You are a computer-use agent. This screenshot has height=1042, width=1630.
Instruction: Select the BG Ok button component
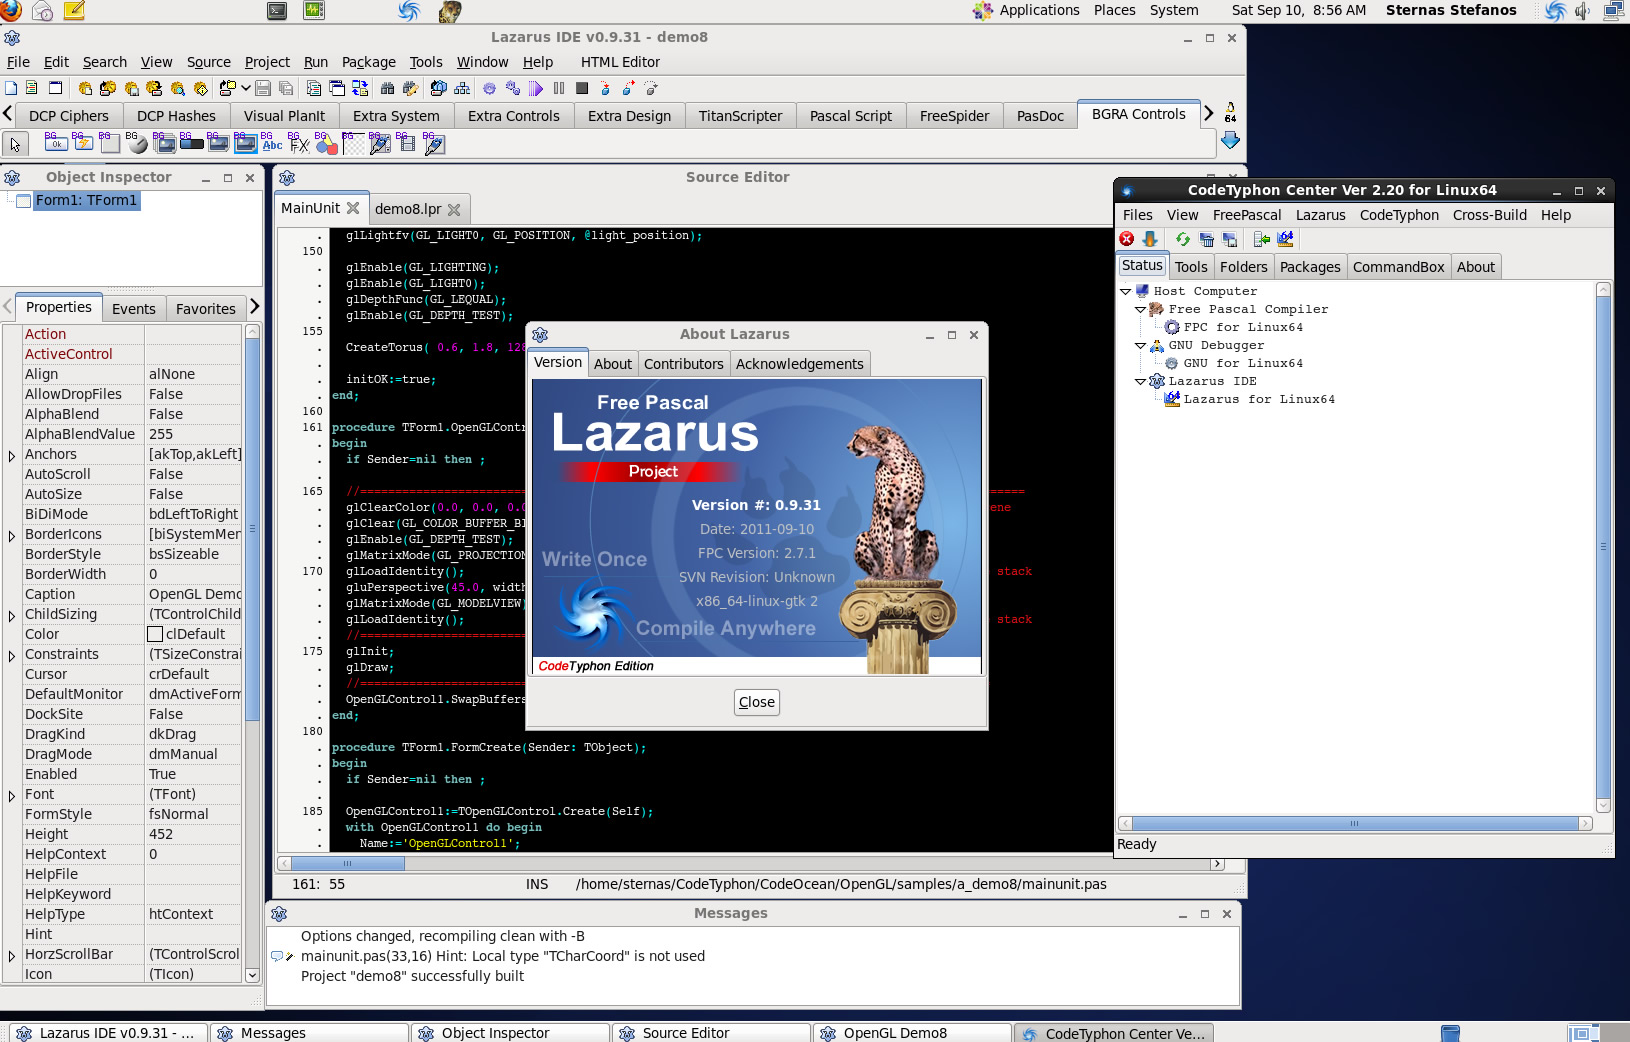[56, 143]
